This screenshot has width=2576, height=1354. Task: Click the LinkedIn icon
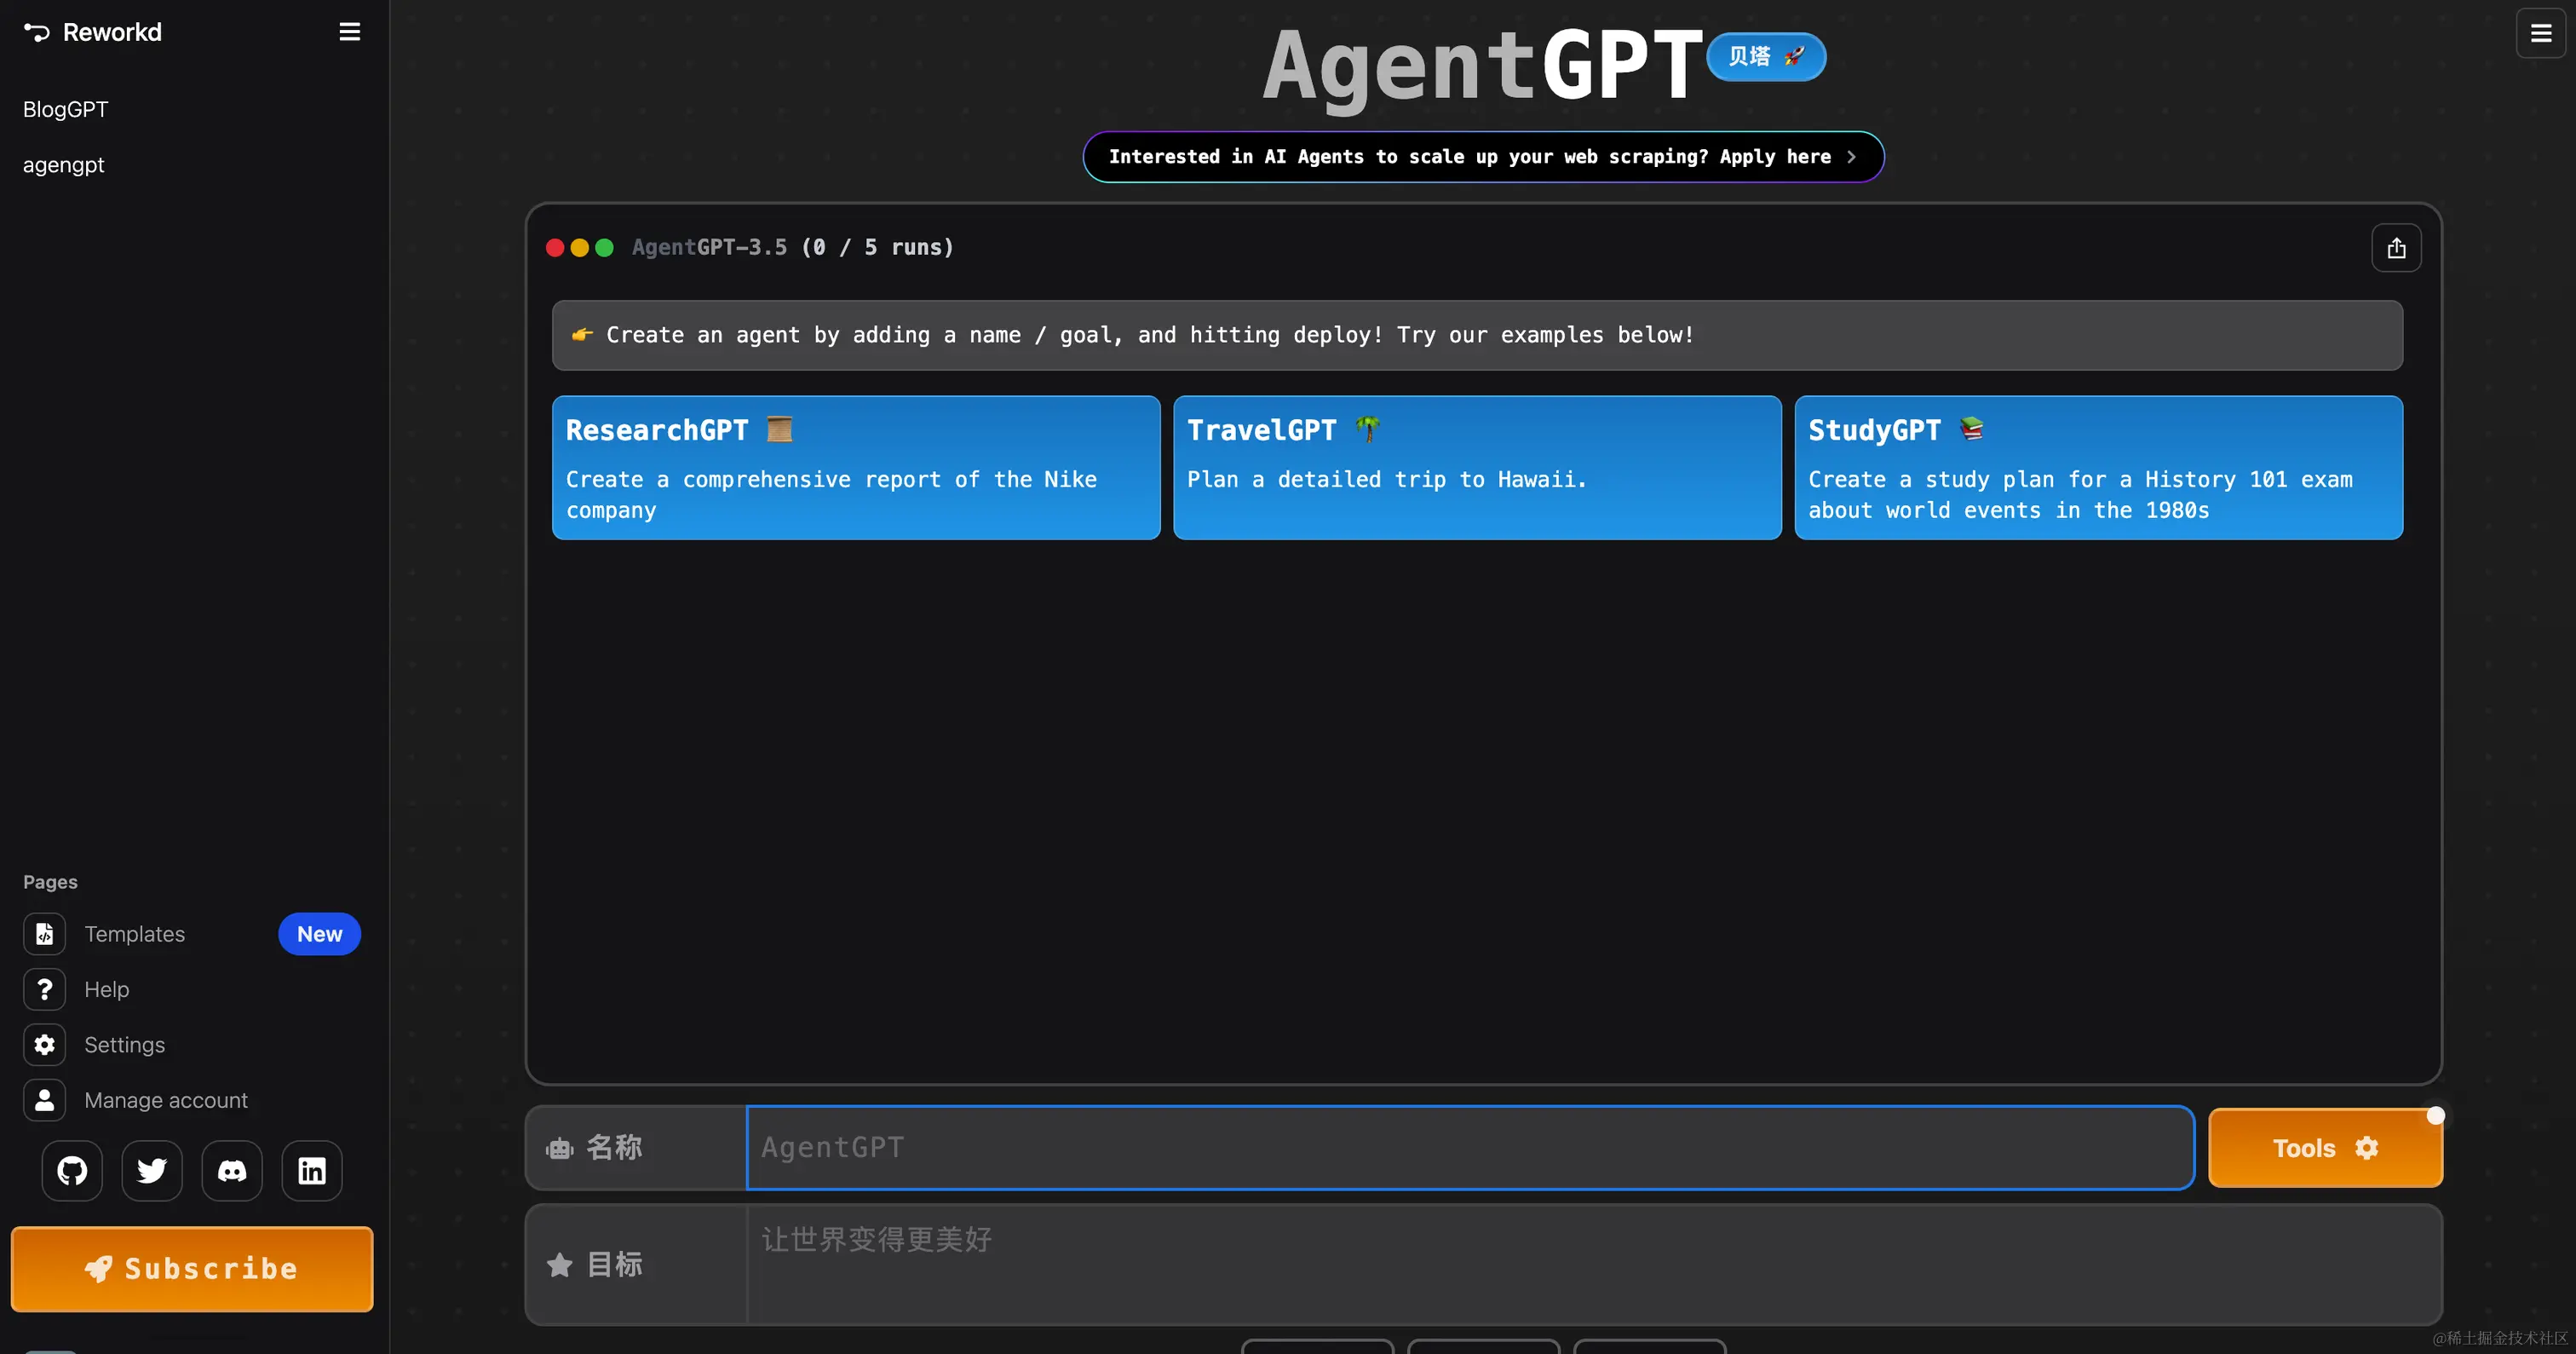click(x=311, y=1170)
